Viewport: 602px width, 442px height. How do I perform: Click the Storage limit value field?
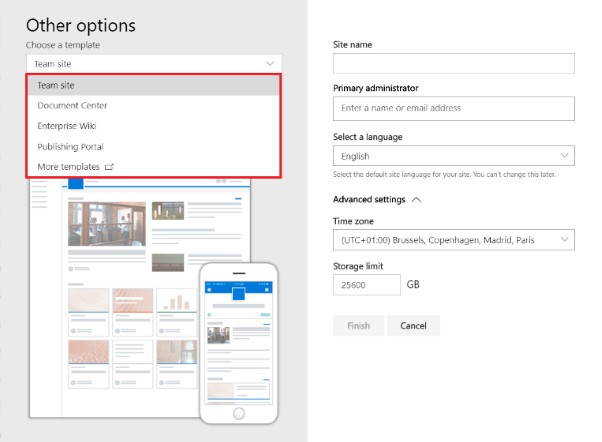[x=367, y=285]
